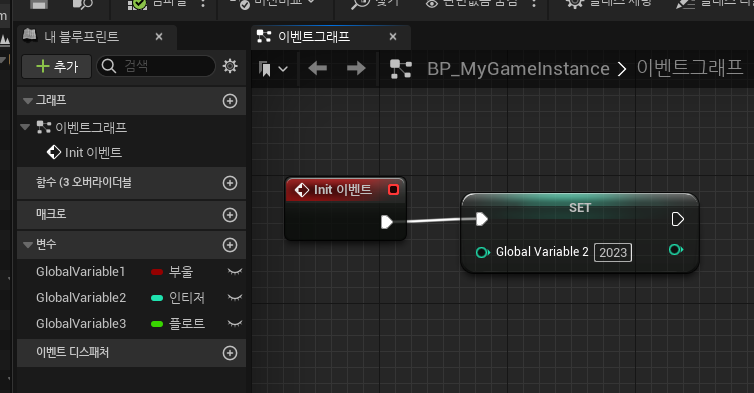The image size is (754, 393).
Task: Select the Init 이벤트 tree item
Action: coord(93,152)
